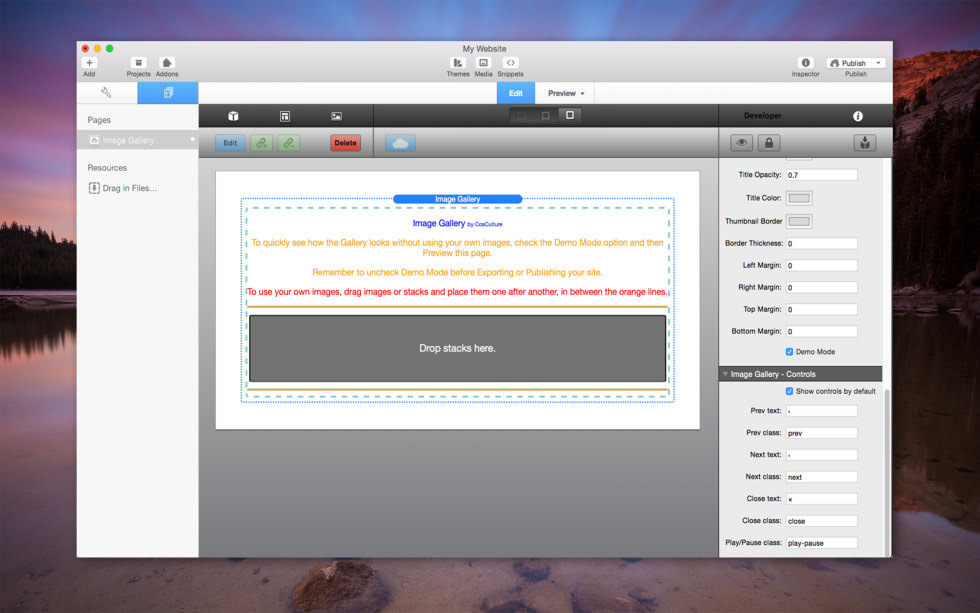The width and height of the screenshot is (980, 613).
Task: Click the Right Margin field
Action: (821, 287)
